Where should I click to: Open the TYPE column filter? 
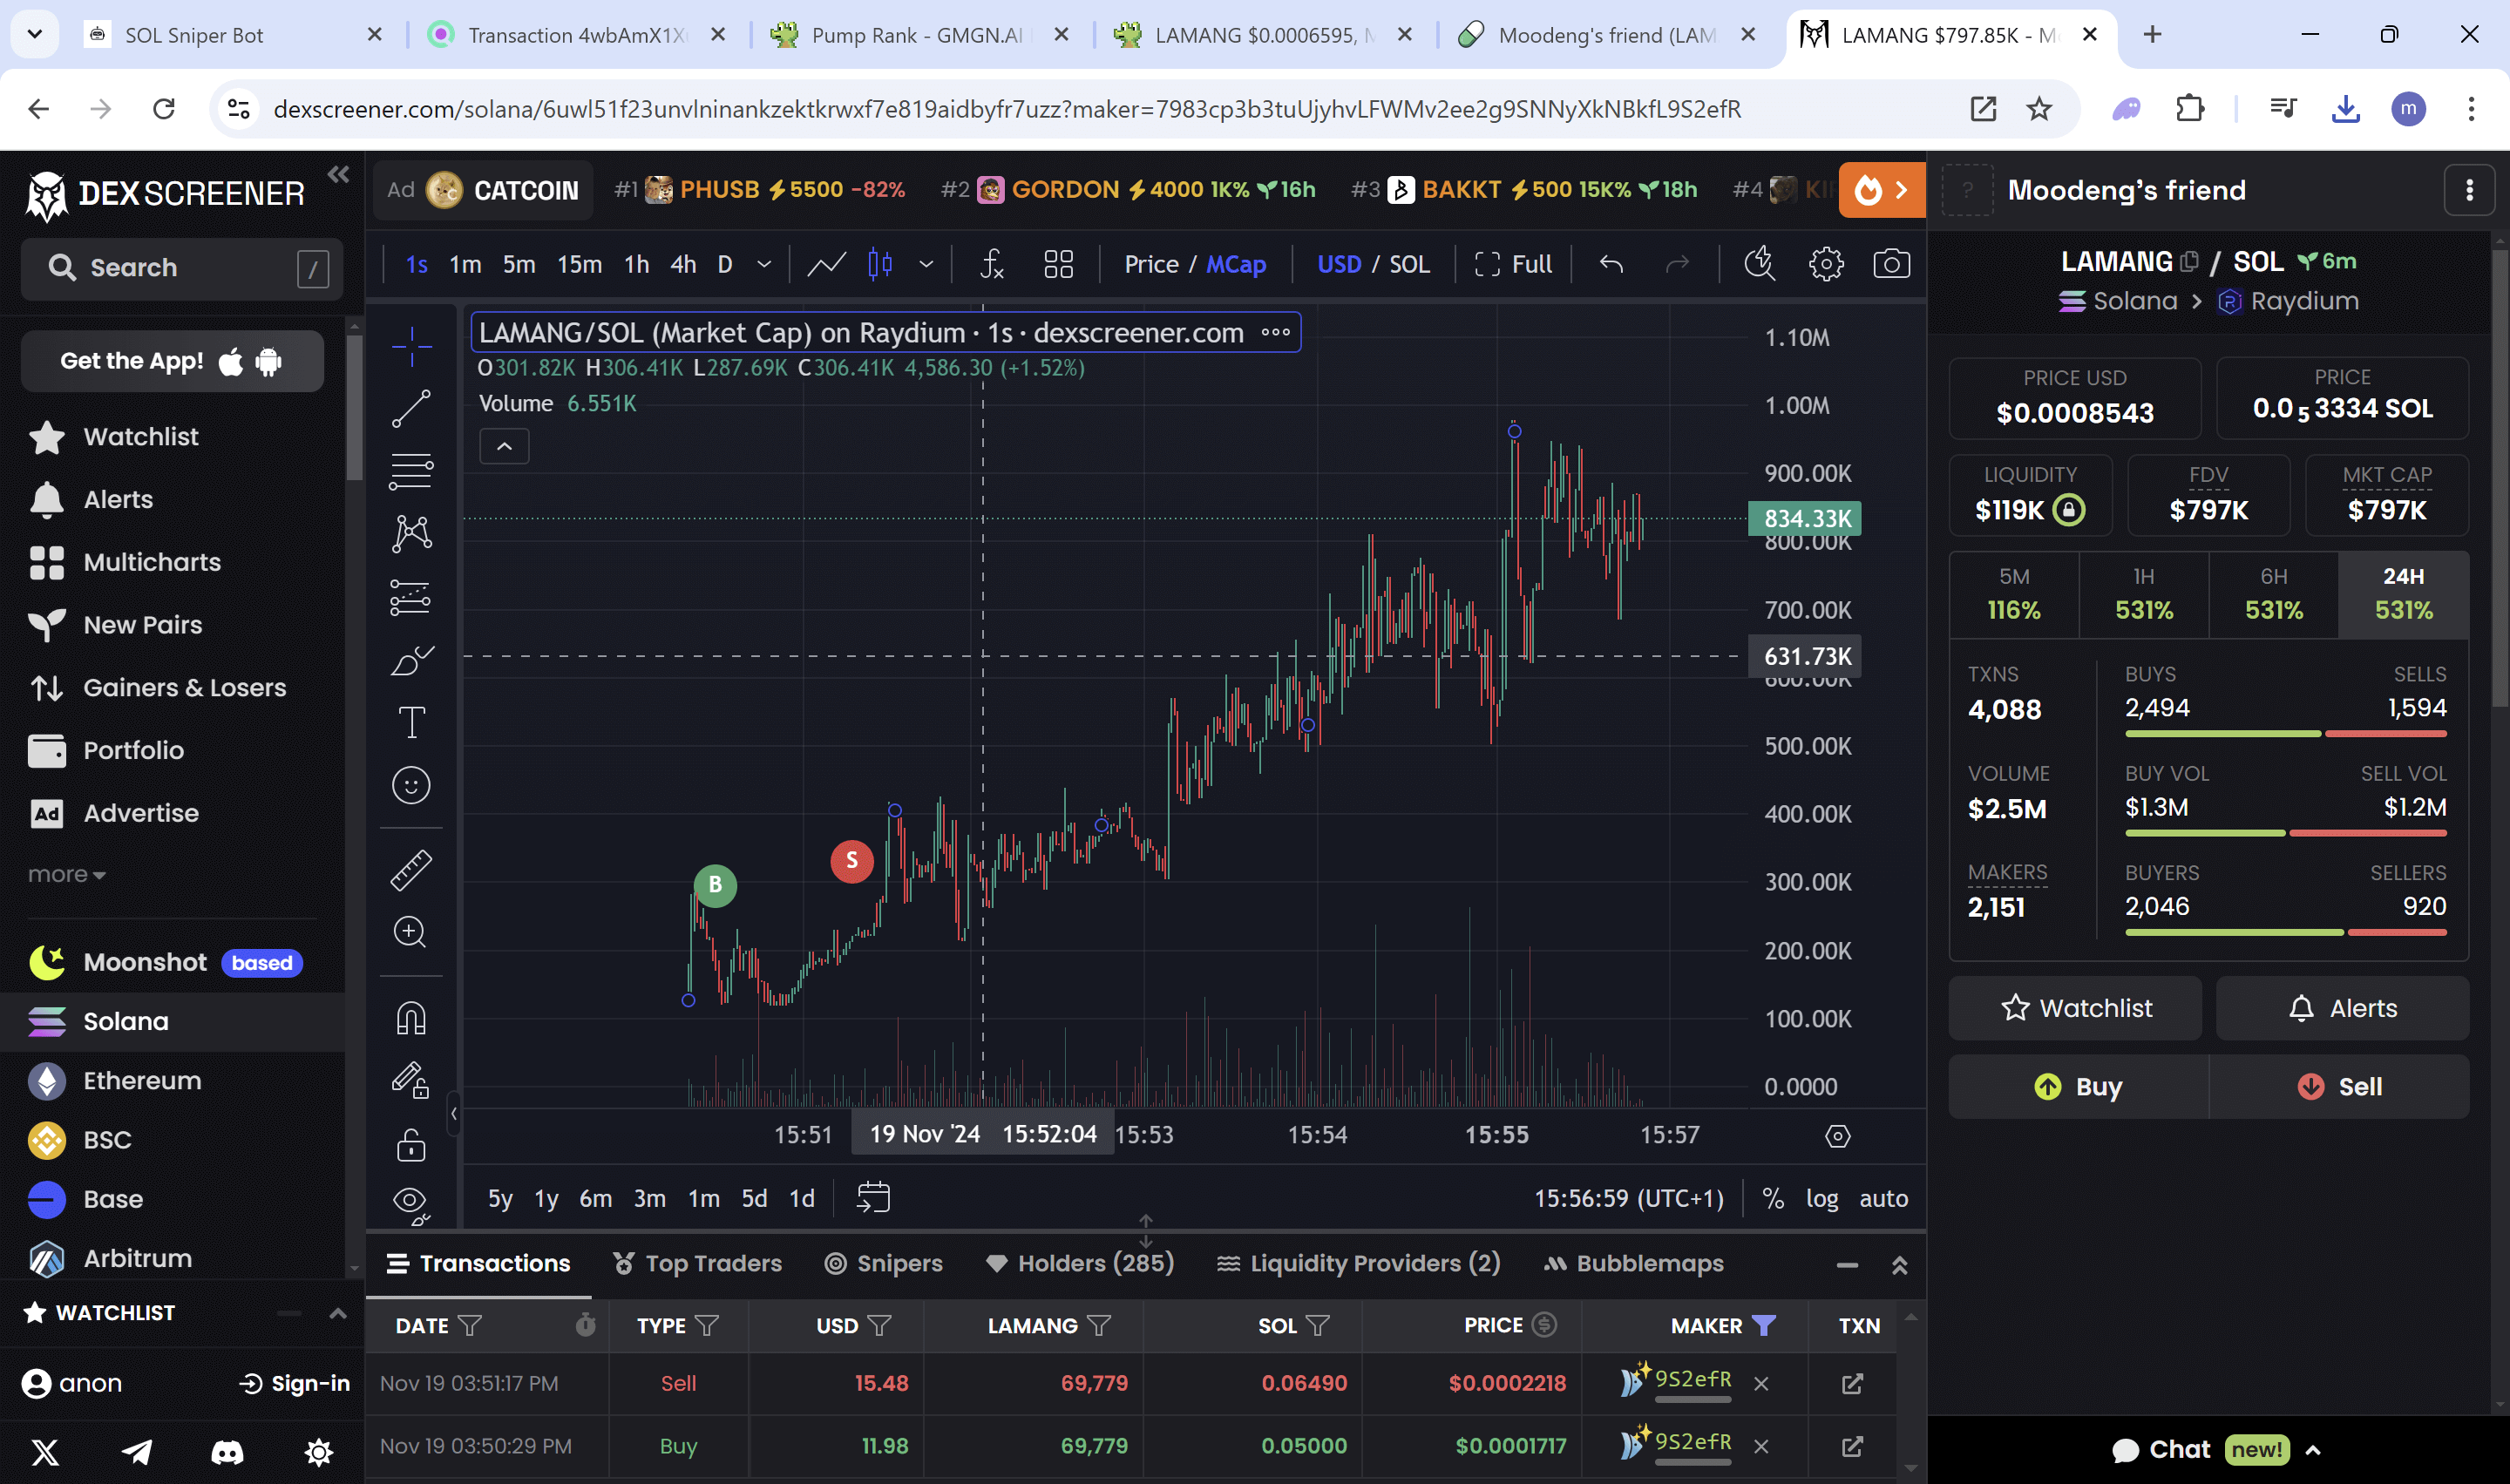click(x=707, y=1325)
